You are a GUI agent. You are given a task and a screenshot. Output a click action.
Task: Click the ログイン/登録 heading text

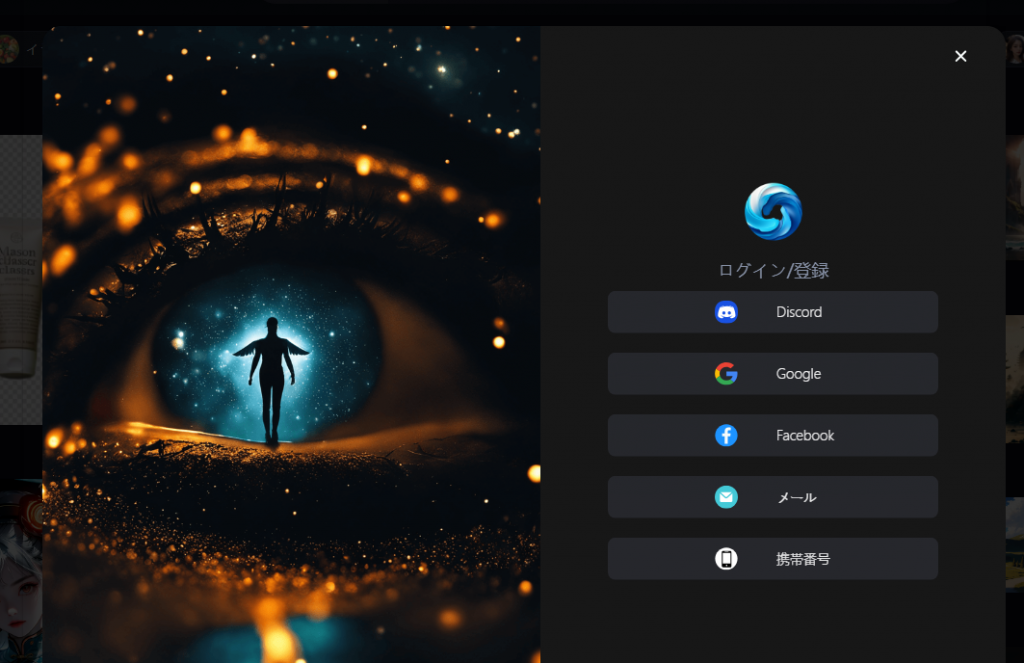pos(773,270)
